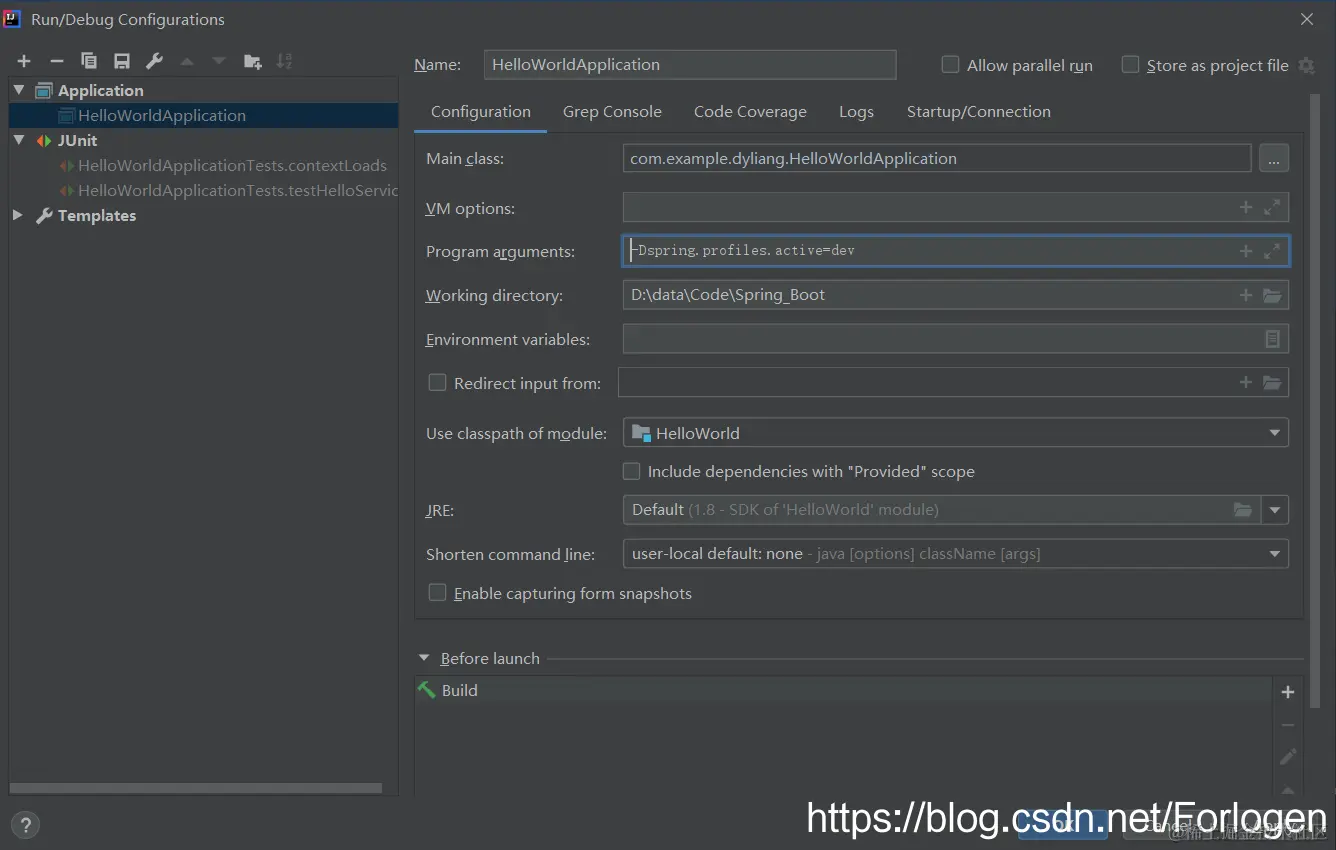Sort configurations alphabetically icon
This screenshot has width=1336, height=850.
coord(284,62)
